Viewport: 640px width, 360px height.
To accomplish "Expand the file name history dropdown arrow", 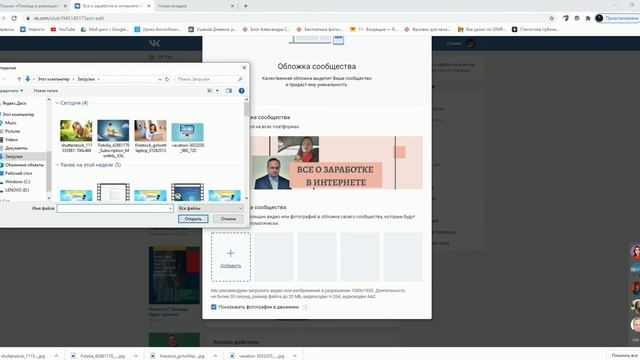I will point(170,208).
